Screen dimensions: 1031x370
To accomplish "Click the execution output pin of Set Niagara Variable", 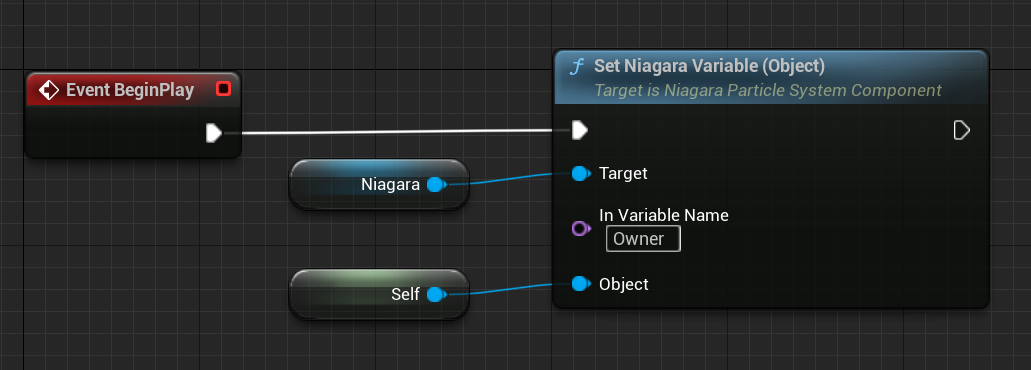I will coord(961,131).
